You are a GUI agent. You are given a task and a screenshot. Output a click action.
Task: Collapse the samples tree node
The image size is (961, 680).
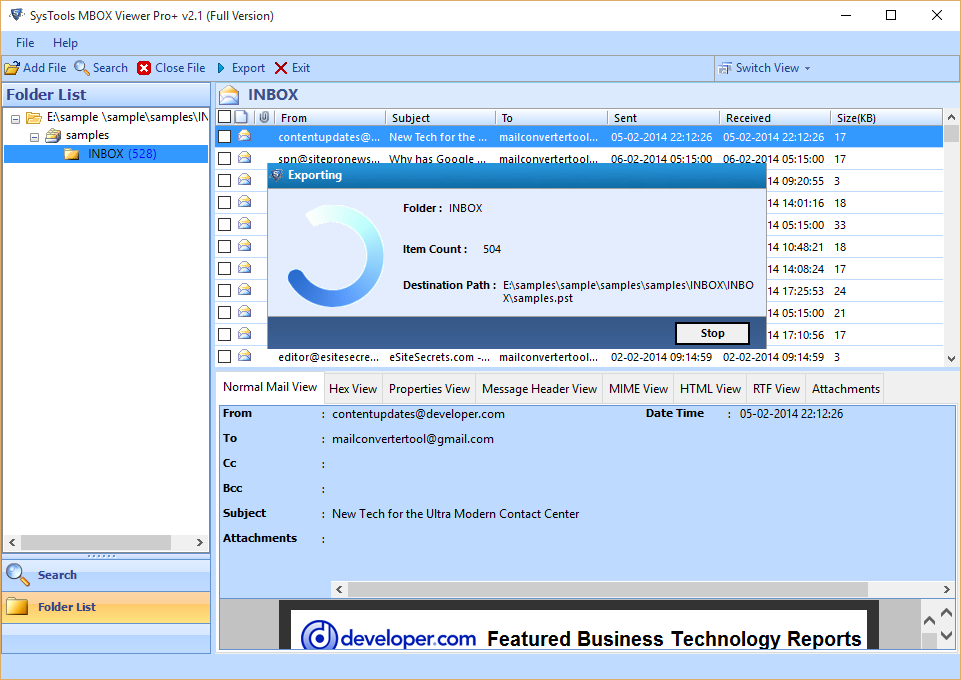tap(35, 137)
